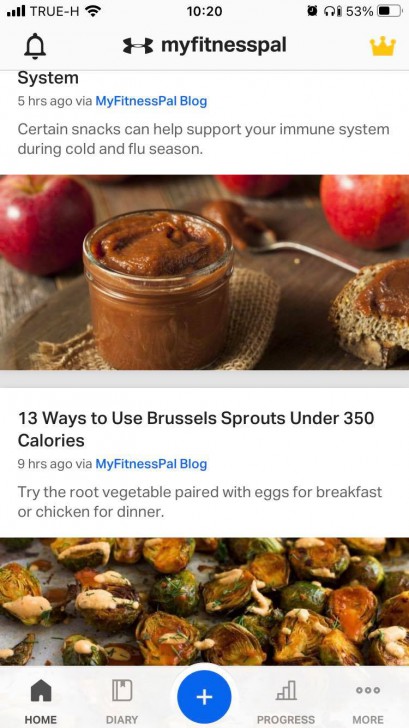Open the Progress bar chart icon

[x=286, y=690]
